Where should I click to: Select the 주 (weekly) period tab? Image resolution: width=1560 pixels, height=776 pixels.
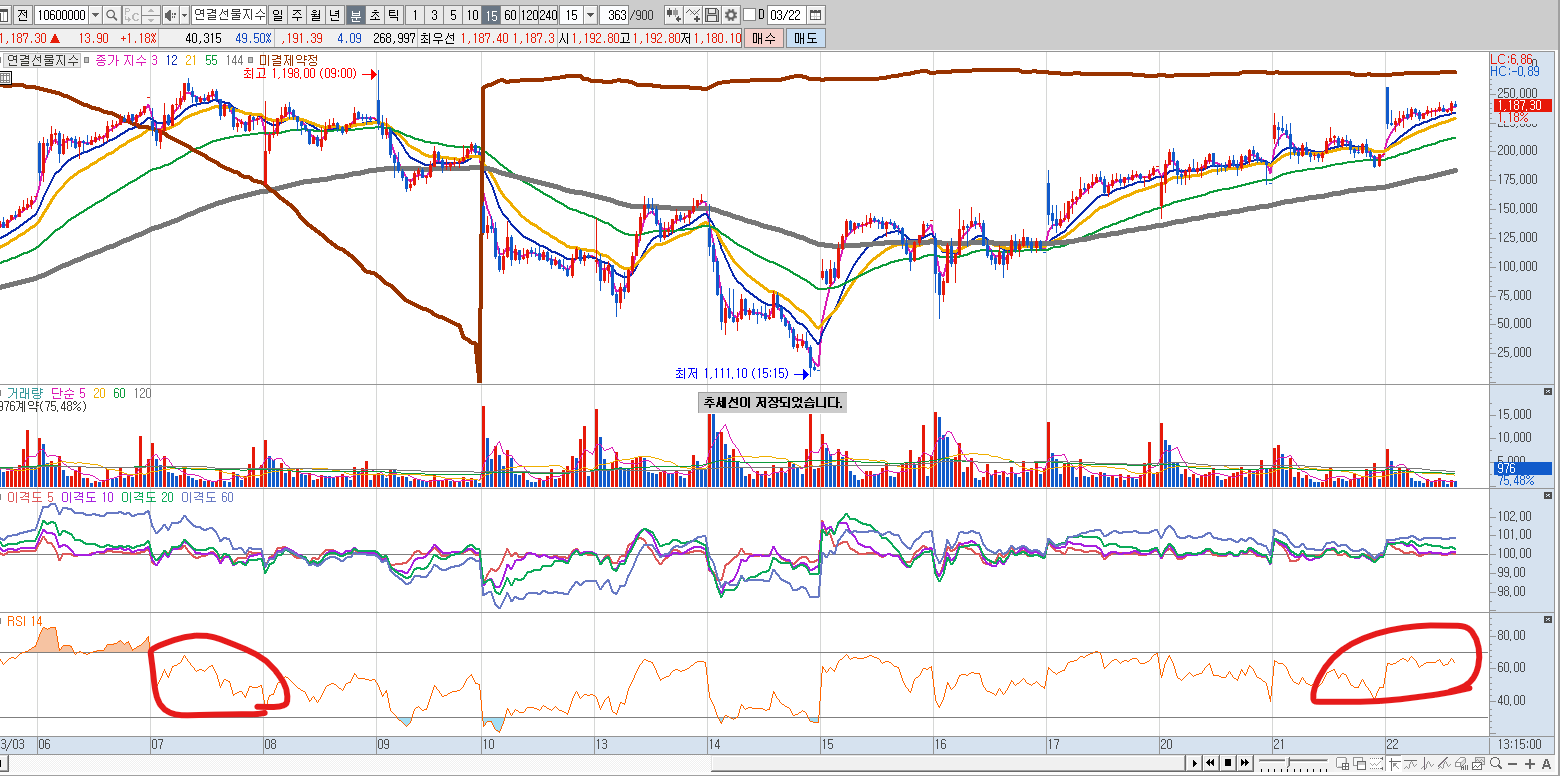[x=296, y=15]
